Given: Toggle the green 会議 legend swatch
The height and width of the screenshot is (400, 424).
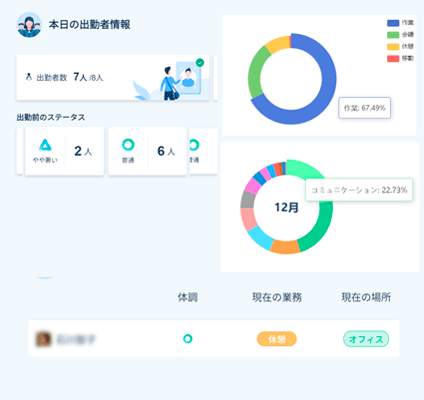Looking at the screenshot, I should click(x=393, y=35).
